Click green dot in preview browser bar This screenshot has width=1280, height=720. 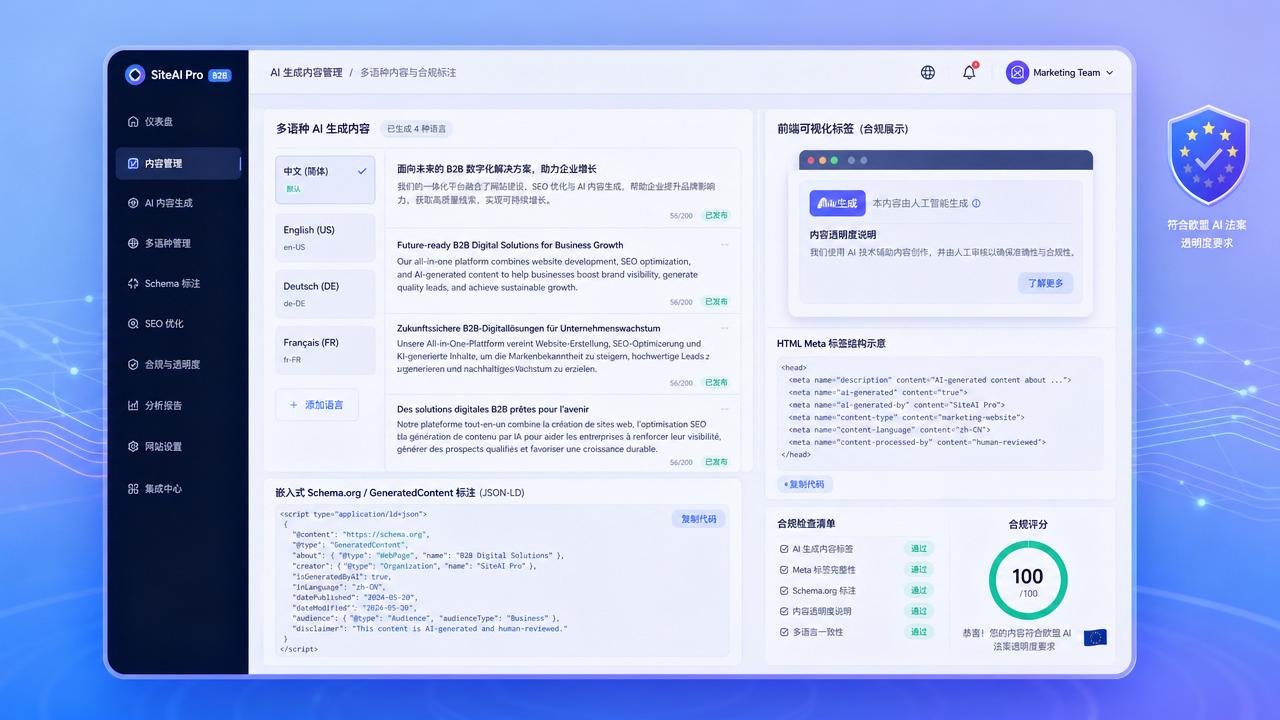(x=834, y=160)
